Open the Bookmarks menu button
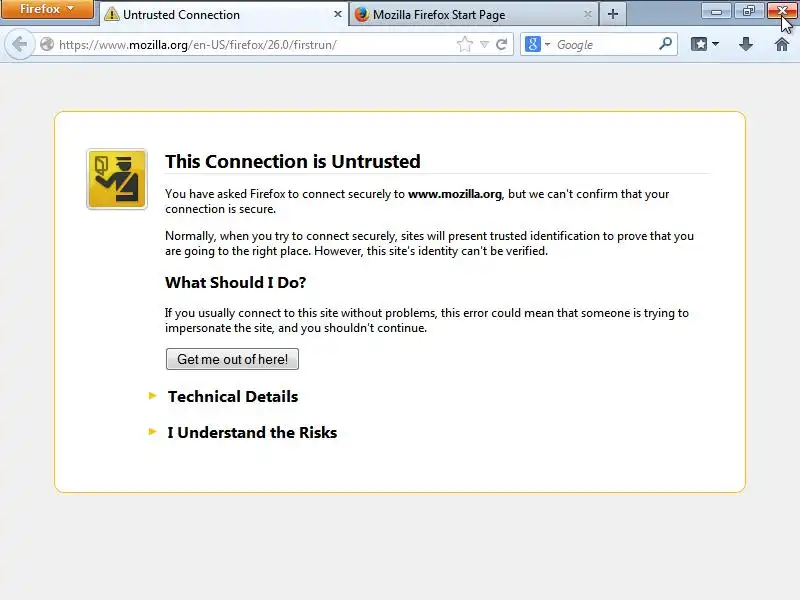800x600 pixels. pos(705,44)
